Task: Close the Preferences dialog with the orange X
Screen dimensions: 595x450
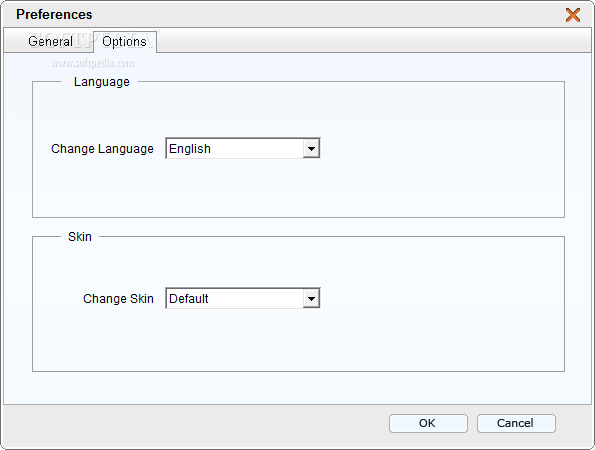Action: tap(573, 15)
